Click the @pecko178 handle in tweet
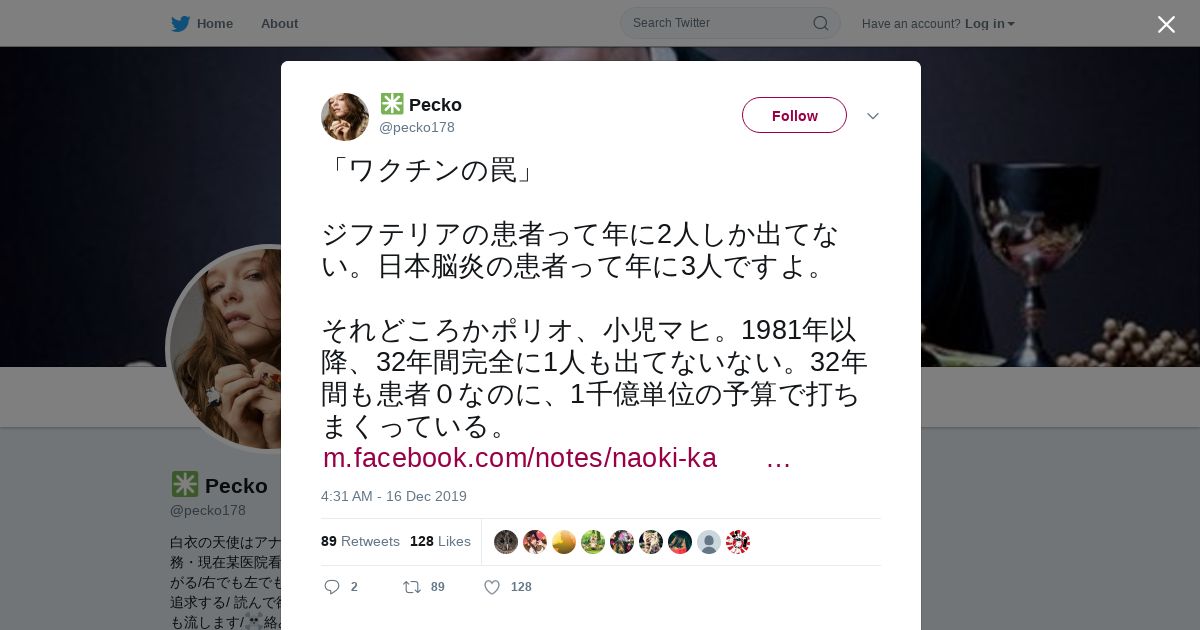 (x=417, y=127)
